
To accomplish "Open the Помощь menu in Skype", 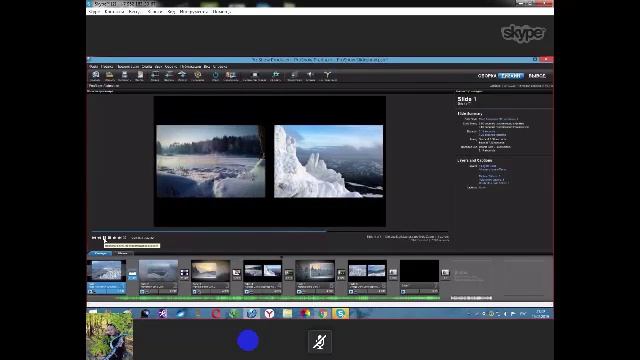I will [x=222, y=12].
